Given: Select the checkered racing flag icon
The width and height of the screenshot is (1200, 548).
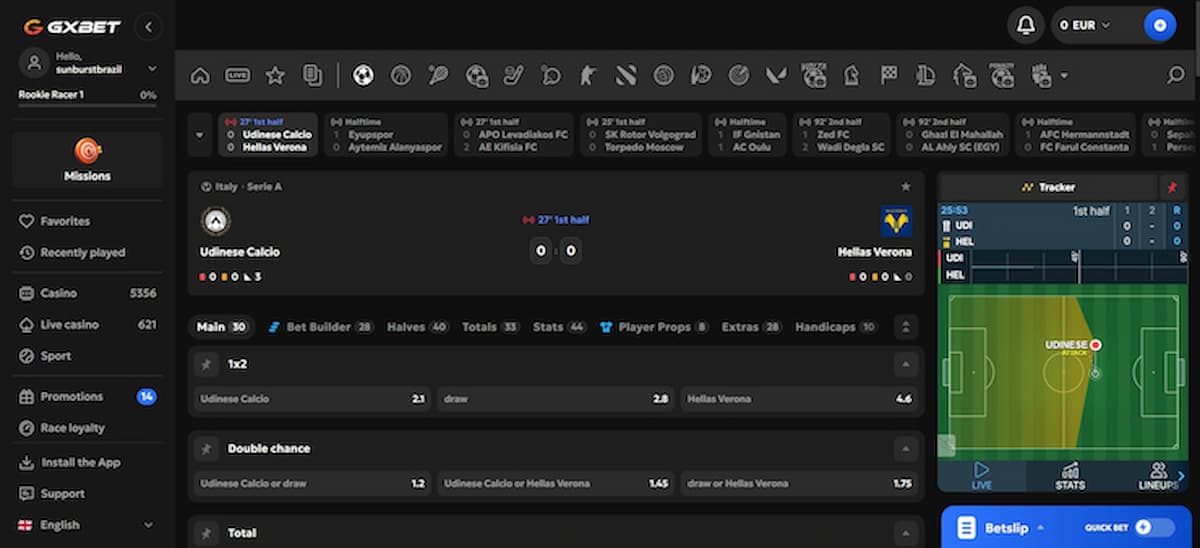Looking at the screenshot, I should [889, 75].
